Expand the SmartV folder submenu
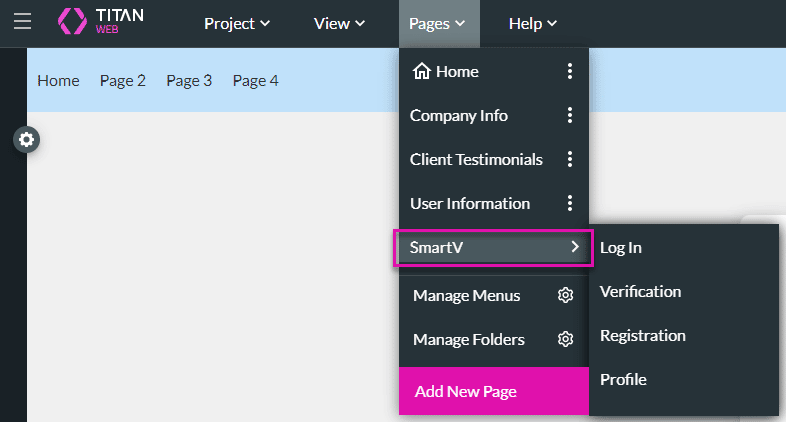 tap(493, 247)
